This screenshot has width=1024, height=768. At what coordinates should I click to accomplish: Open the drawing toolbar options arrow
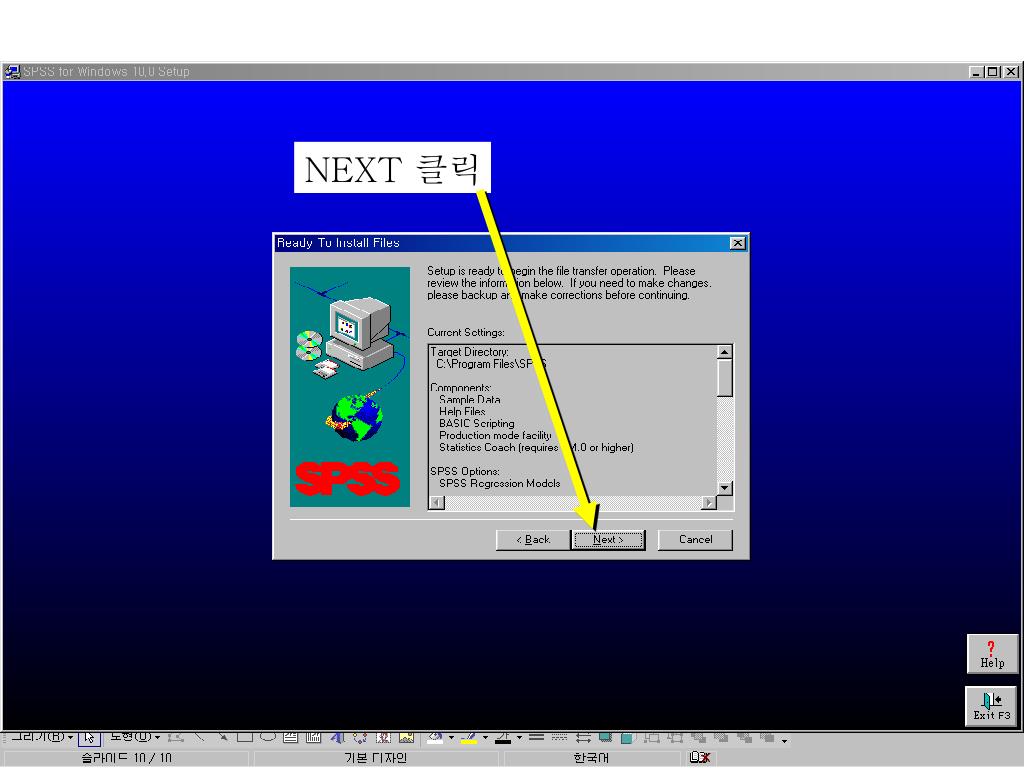pos(784,739)
